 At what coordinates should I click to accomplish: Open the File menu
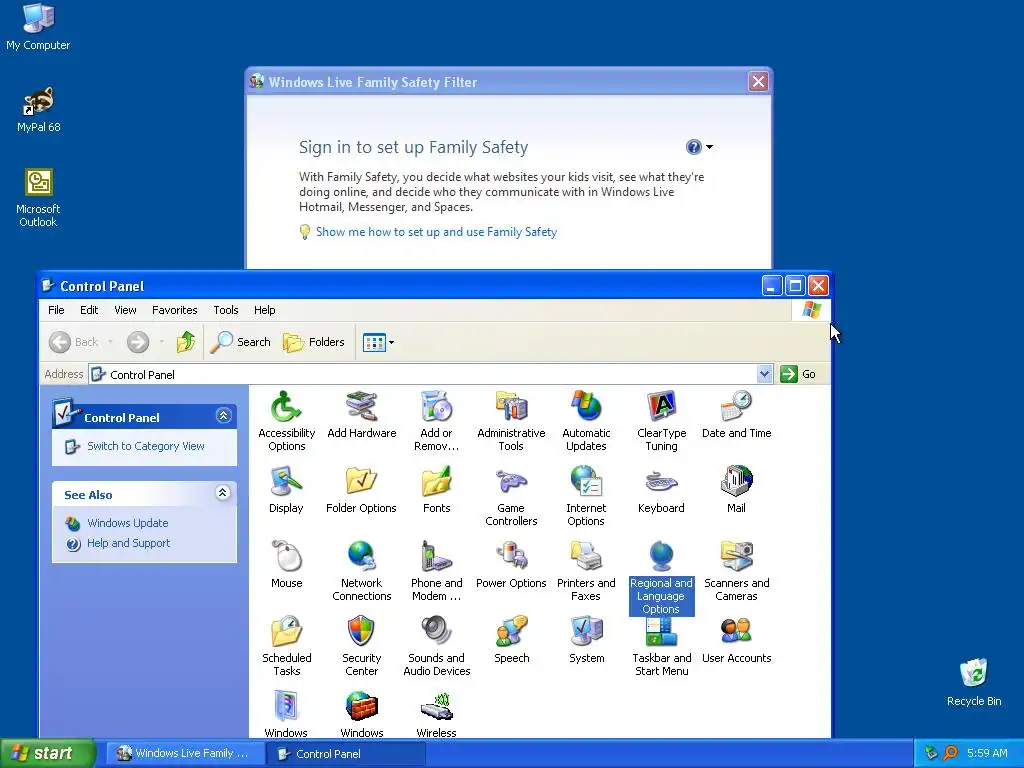(x=56, y=310)
